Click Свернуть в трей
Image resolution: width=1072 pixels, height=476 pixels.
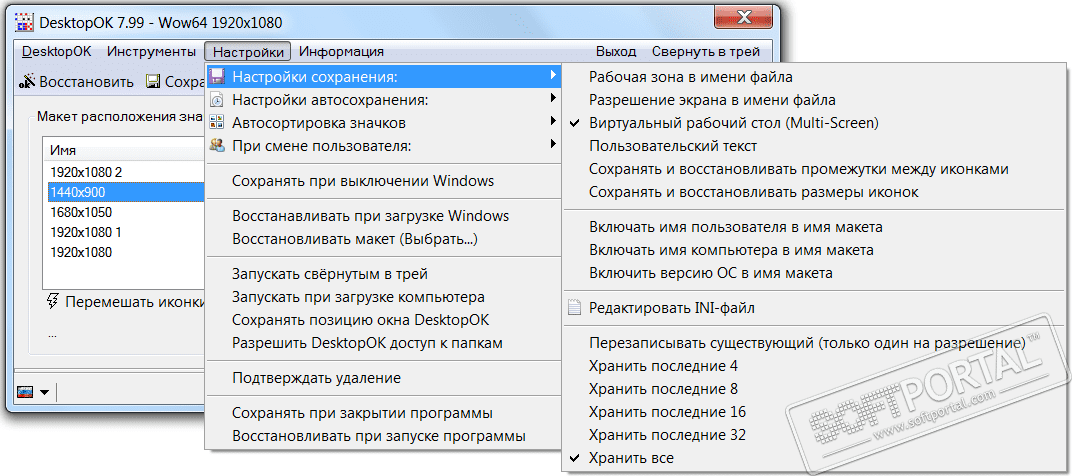click(x=706, y=51)
